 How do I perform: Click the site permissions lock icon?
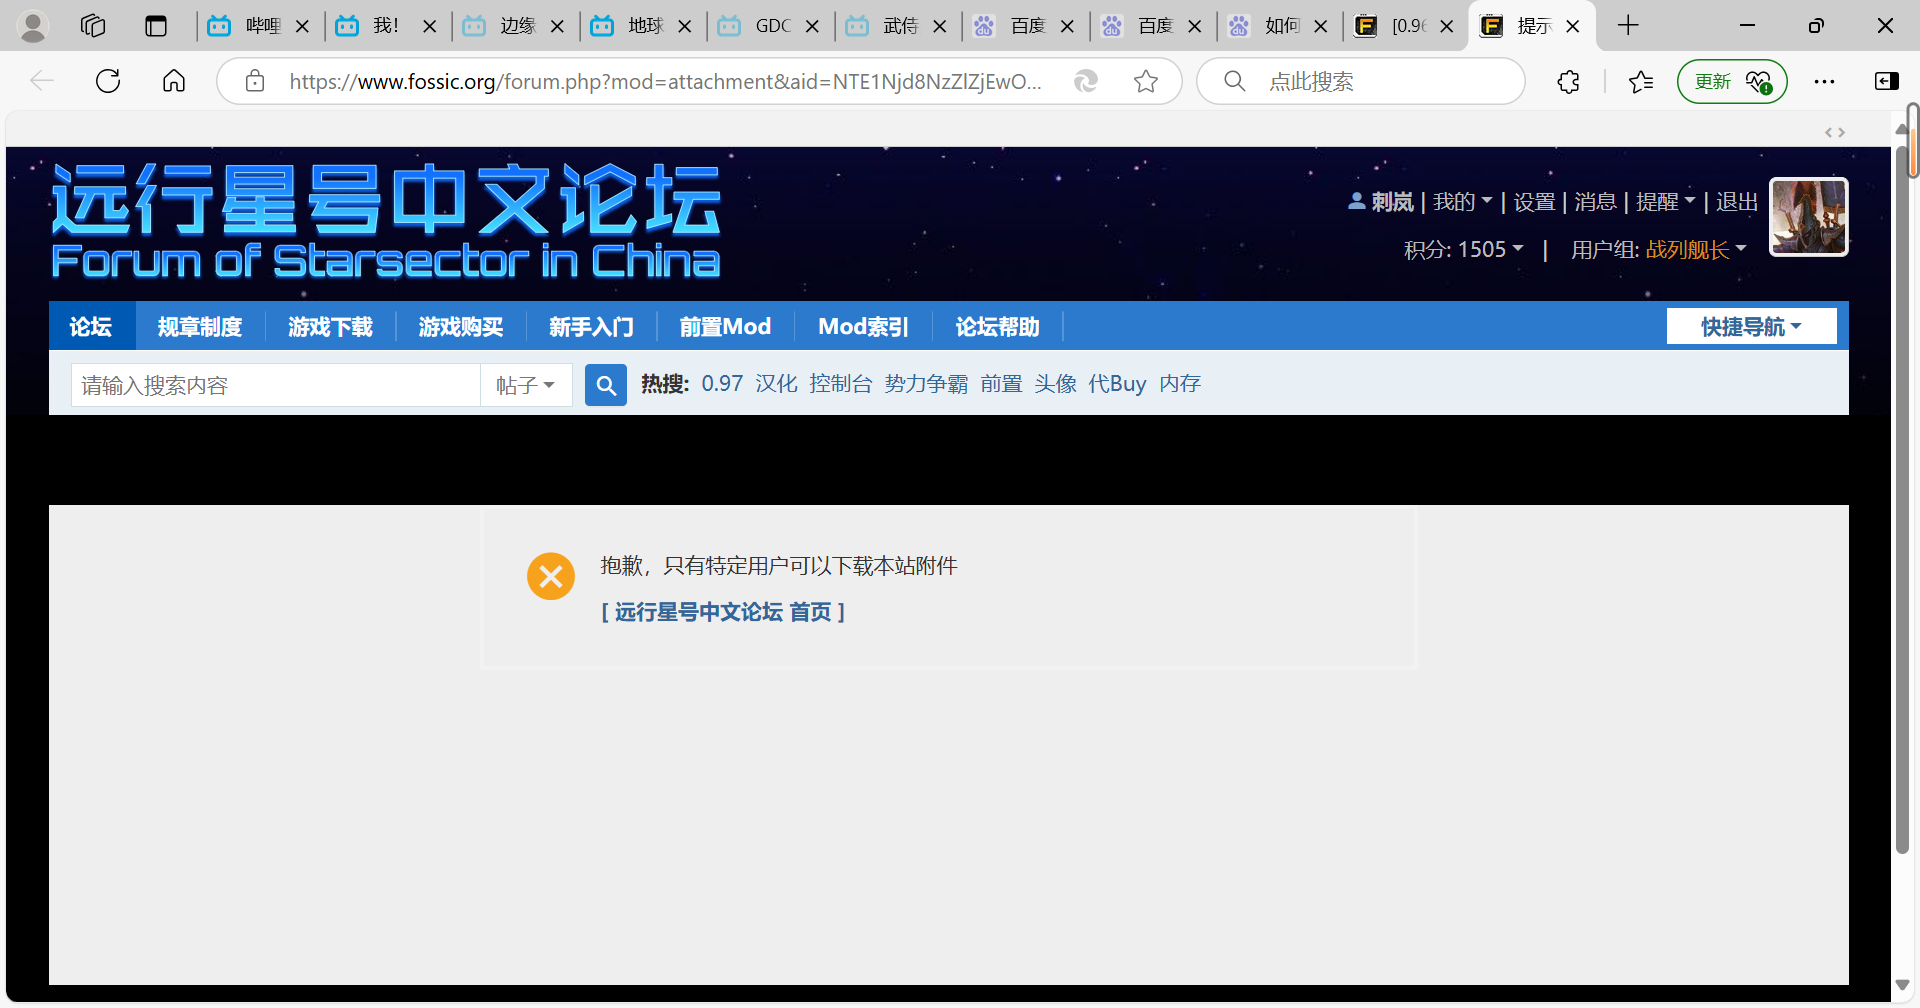254,81
